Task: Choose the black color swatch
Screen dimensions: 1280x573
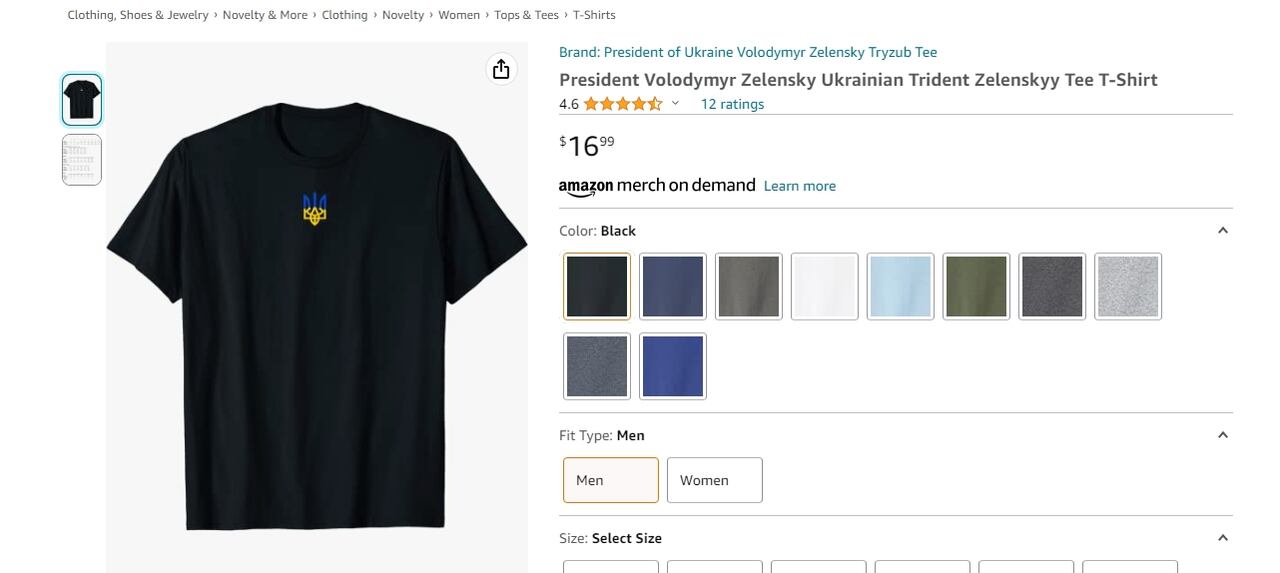Action: (x=597, y=286)
